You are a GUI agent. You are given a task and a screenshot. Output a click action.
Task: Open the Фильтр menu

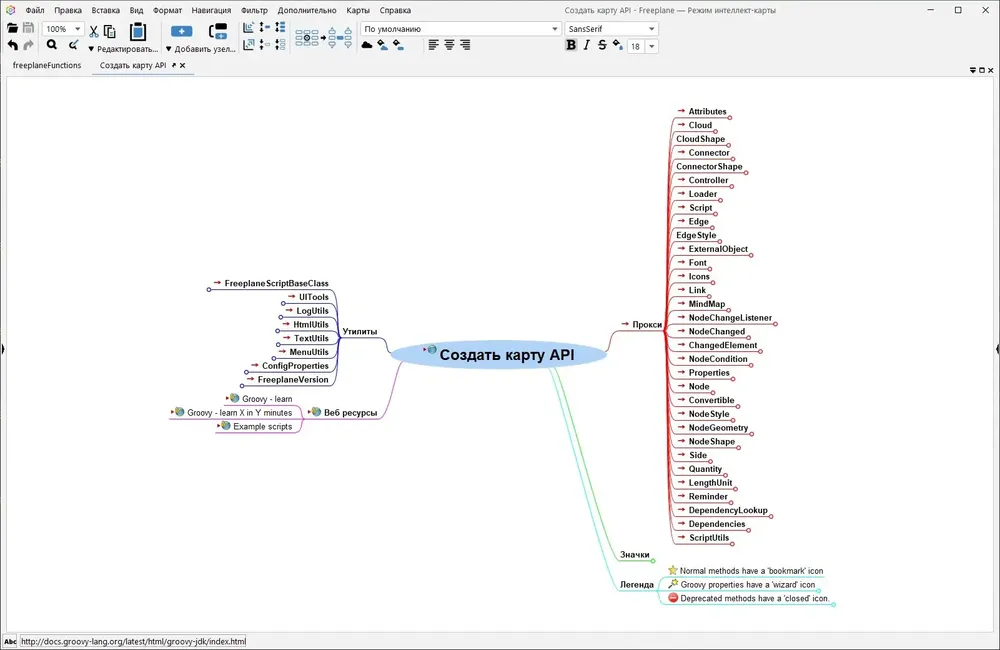click(254, 10)
